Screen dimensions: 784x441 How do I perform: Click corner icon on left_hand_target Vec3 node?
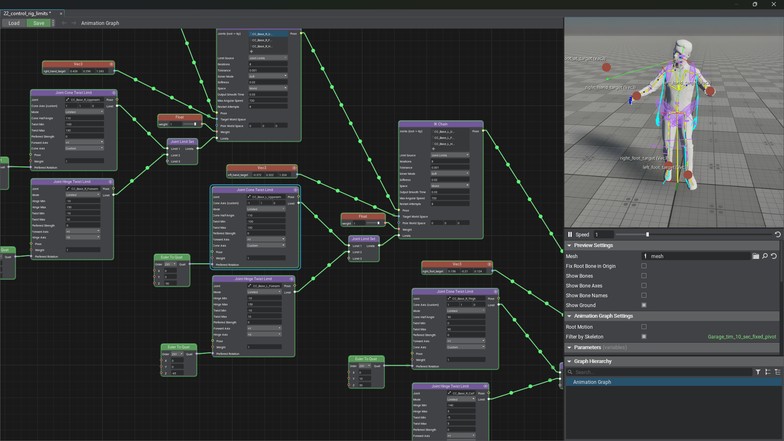click(x=294, y=168)
